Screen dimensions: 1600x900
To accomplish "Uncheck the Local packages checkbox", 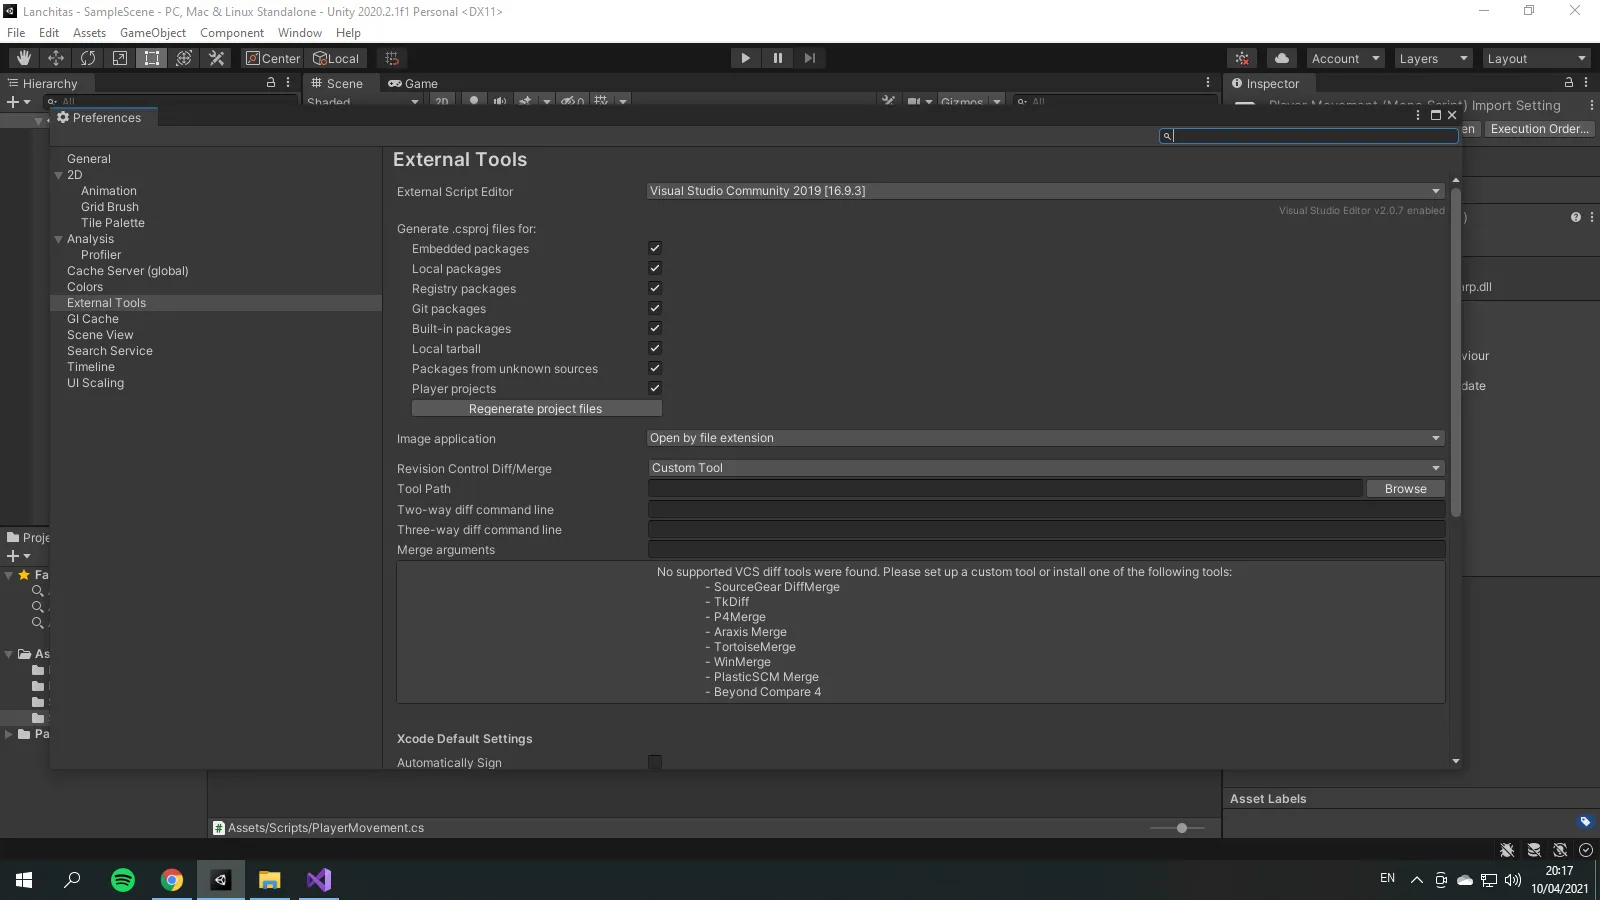I will [x=655, y=268].
